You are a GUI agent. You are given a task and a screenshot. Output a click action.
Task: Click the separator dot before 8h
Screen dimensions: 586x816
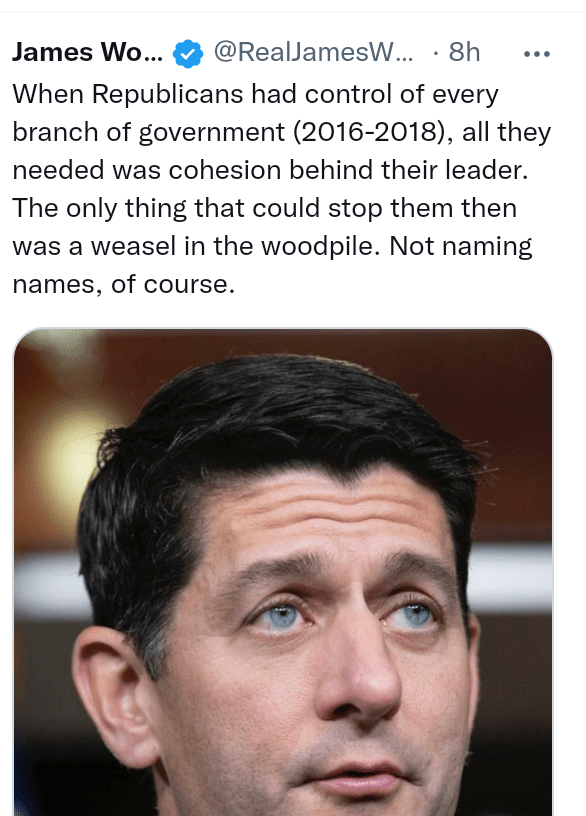(x=435, y=53)
